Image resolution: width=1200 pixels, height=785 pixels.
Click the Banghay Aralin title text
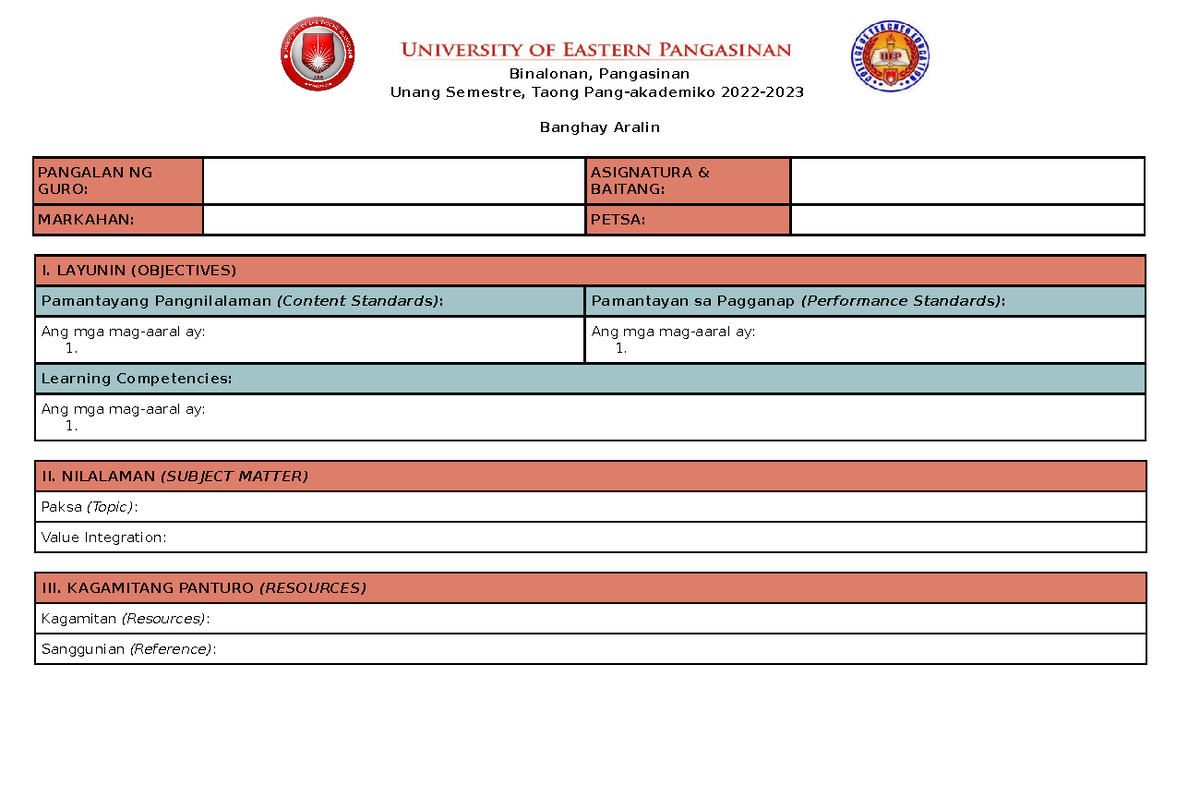599,127
